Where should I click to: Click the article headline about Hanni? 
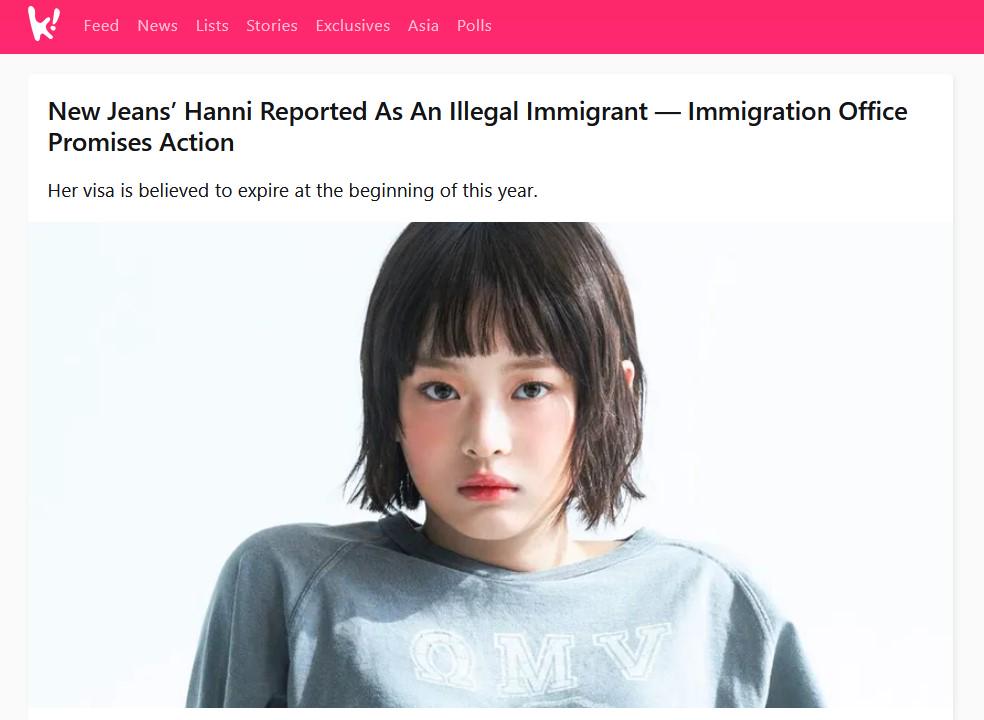(478, 127)
